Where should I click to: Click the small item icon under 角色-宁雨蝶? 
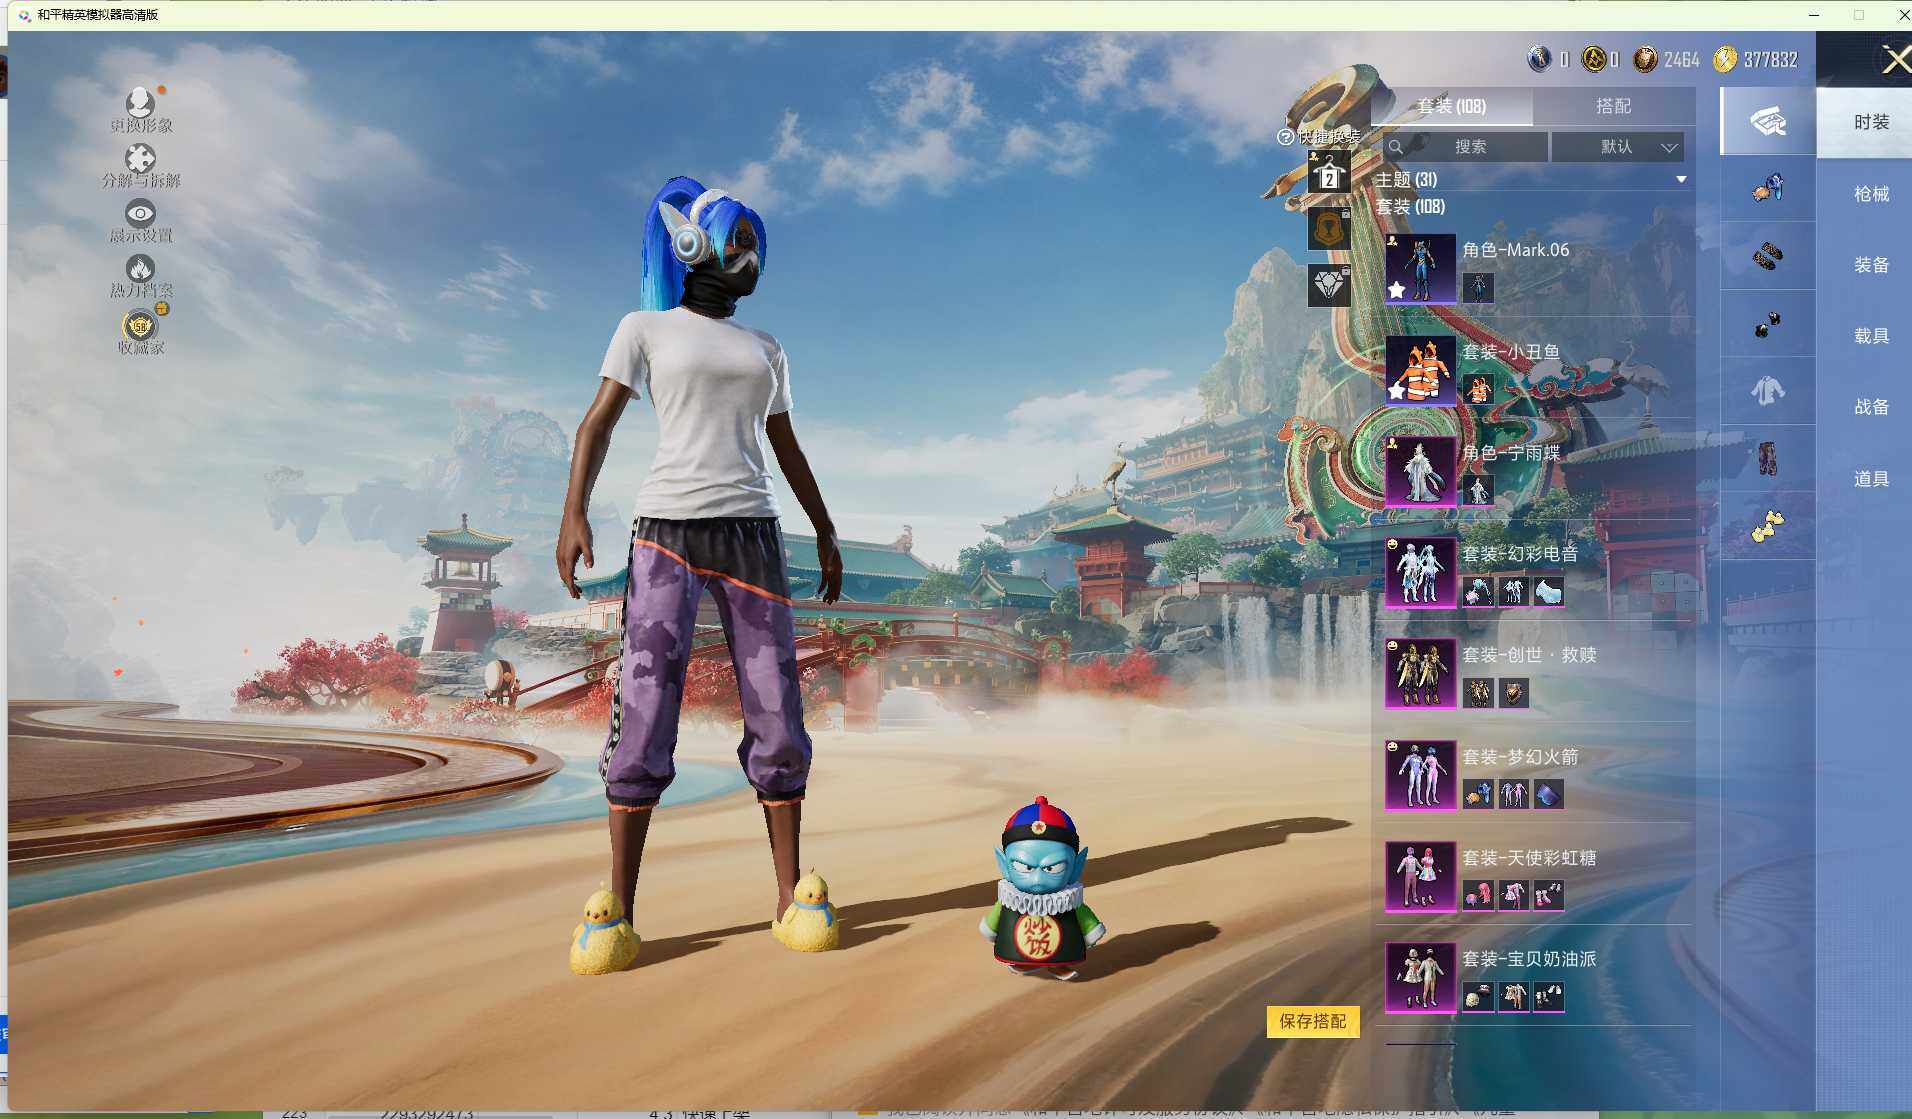click(x=1478, y=490)
